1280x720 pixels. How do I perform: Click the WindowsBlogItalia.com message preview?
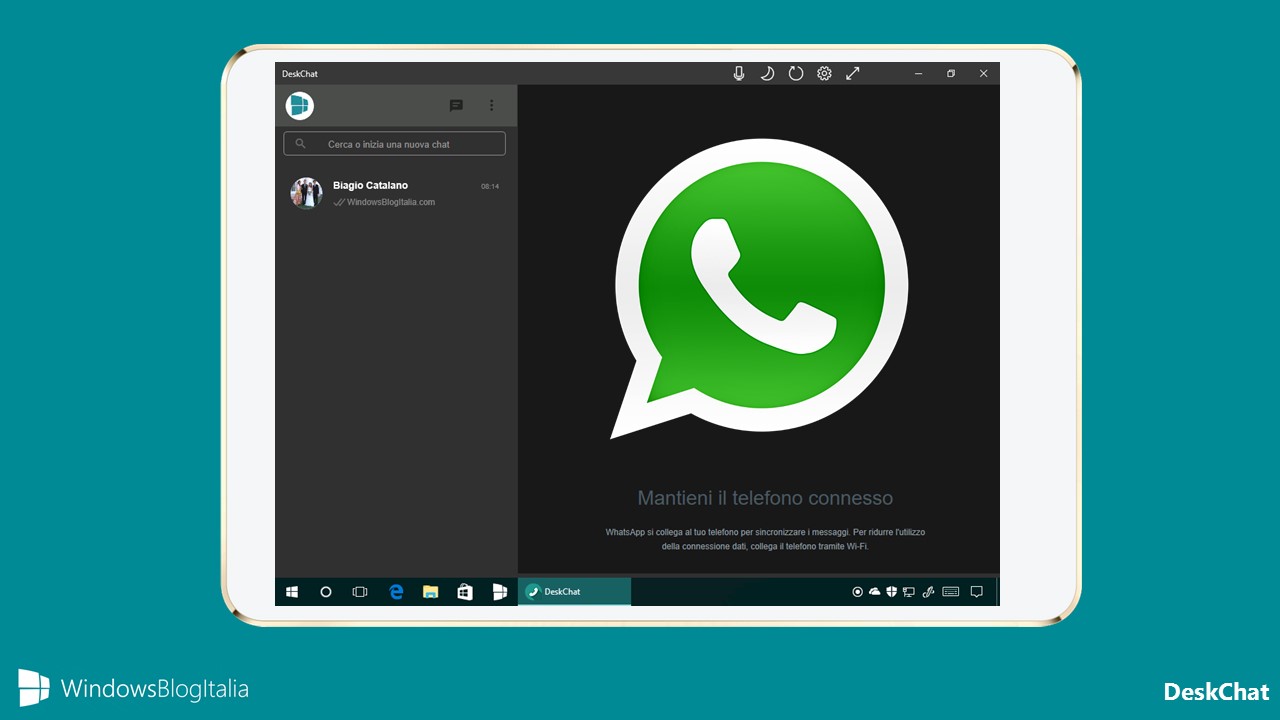tap(391, 202)
